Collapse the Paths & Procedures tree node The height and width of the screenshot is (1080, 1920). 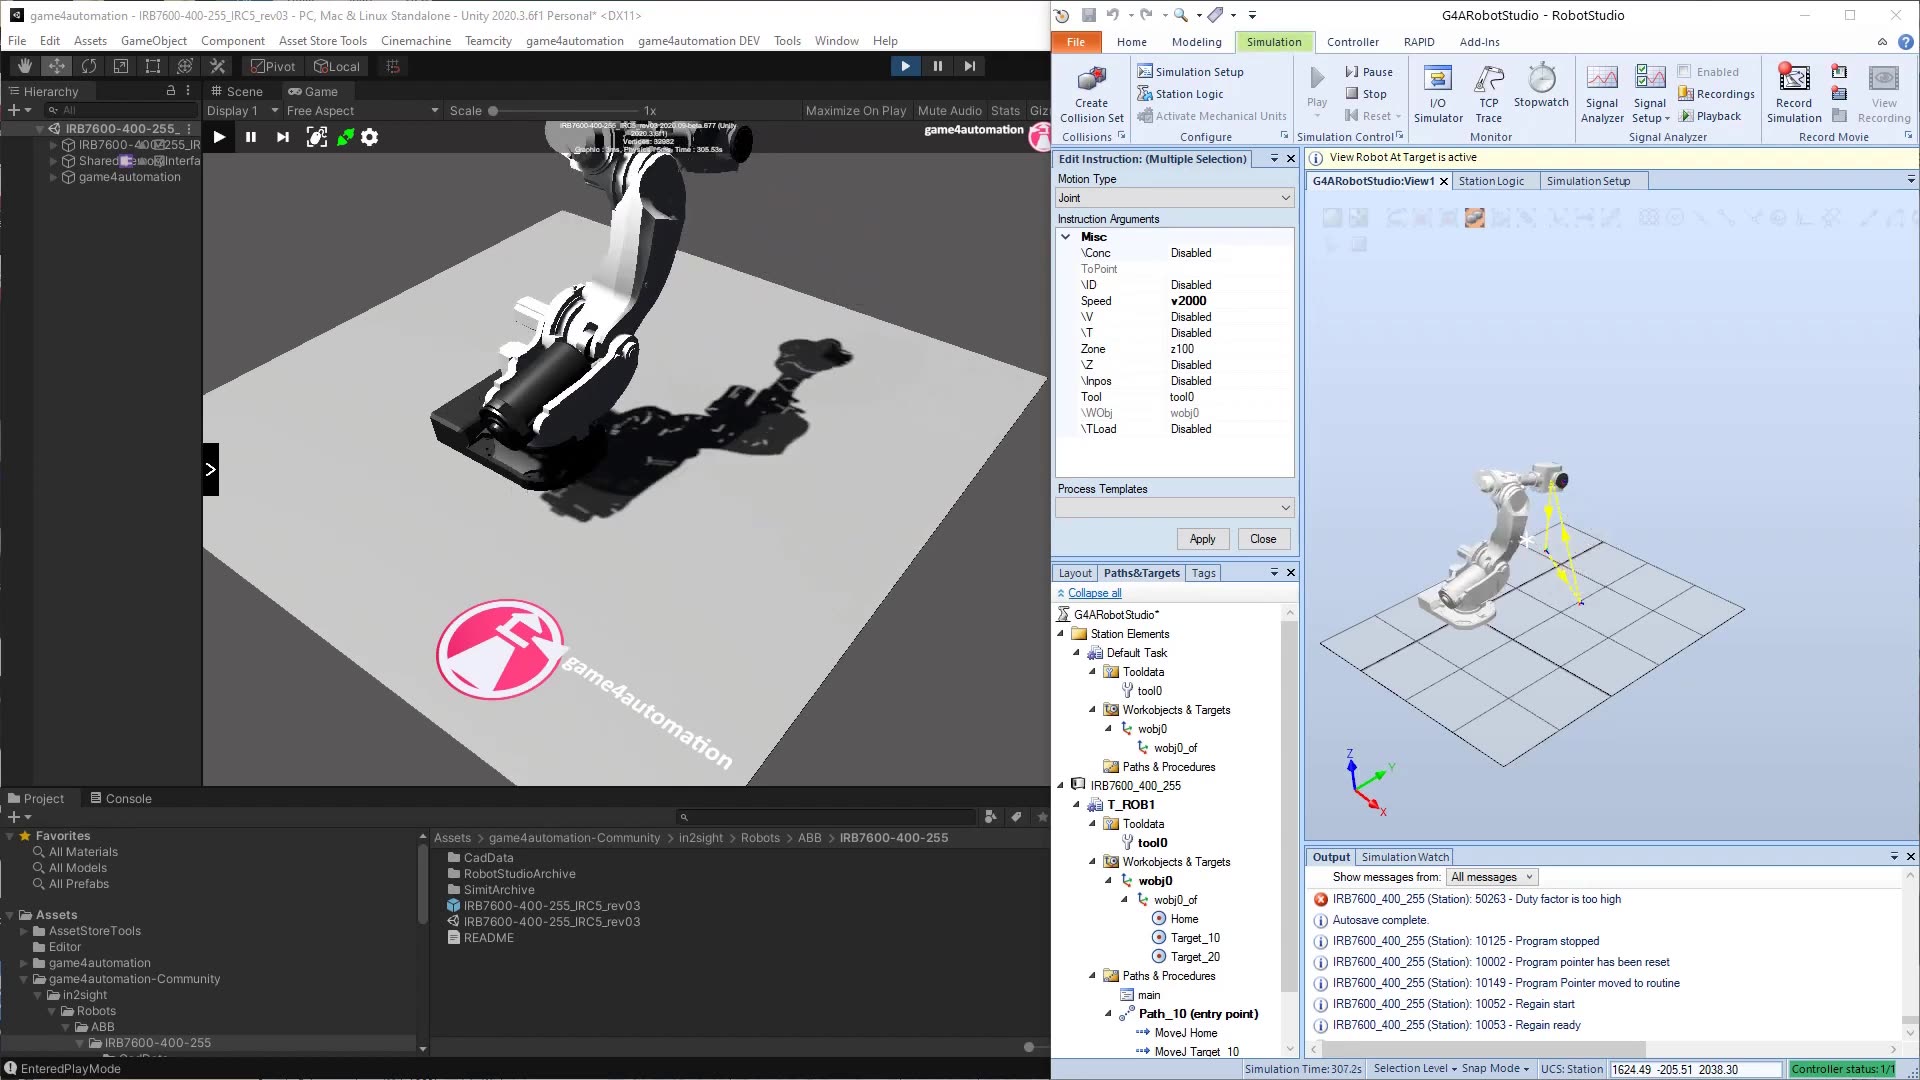[x=1092, y=976]
